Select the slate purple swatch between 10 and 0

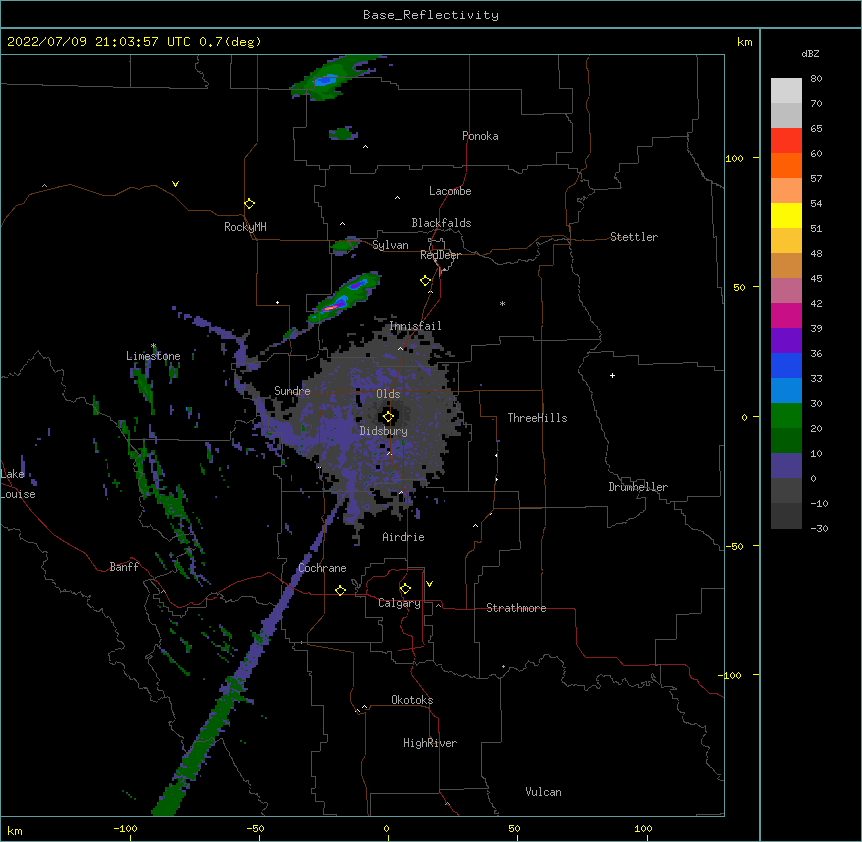point(786,466)
